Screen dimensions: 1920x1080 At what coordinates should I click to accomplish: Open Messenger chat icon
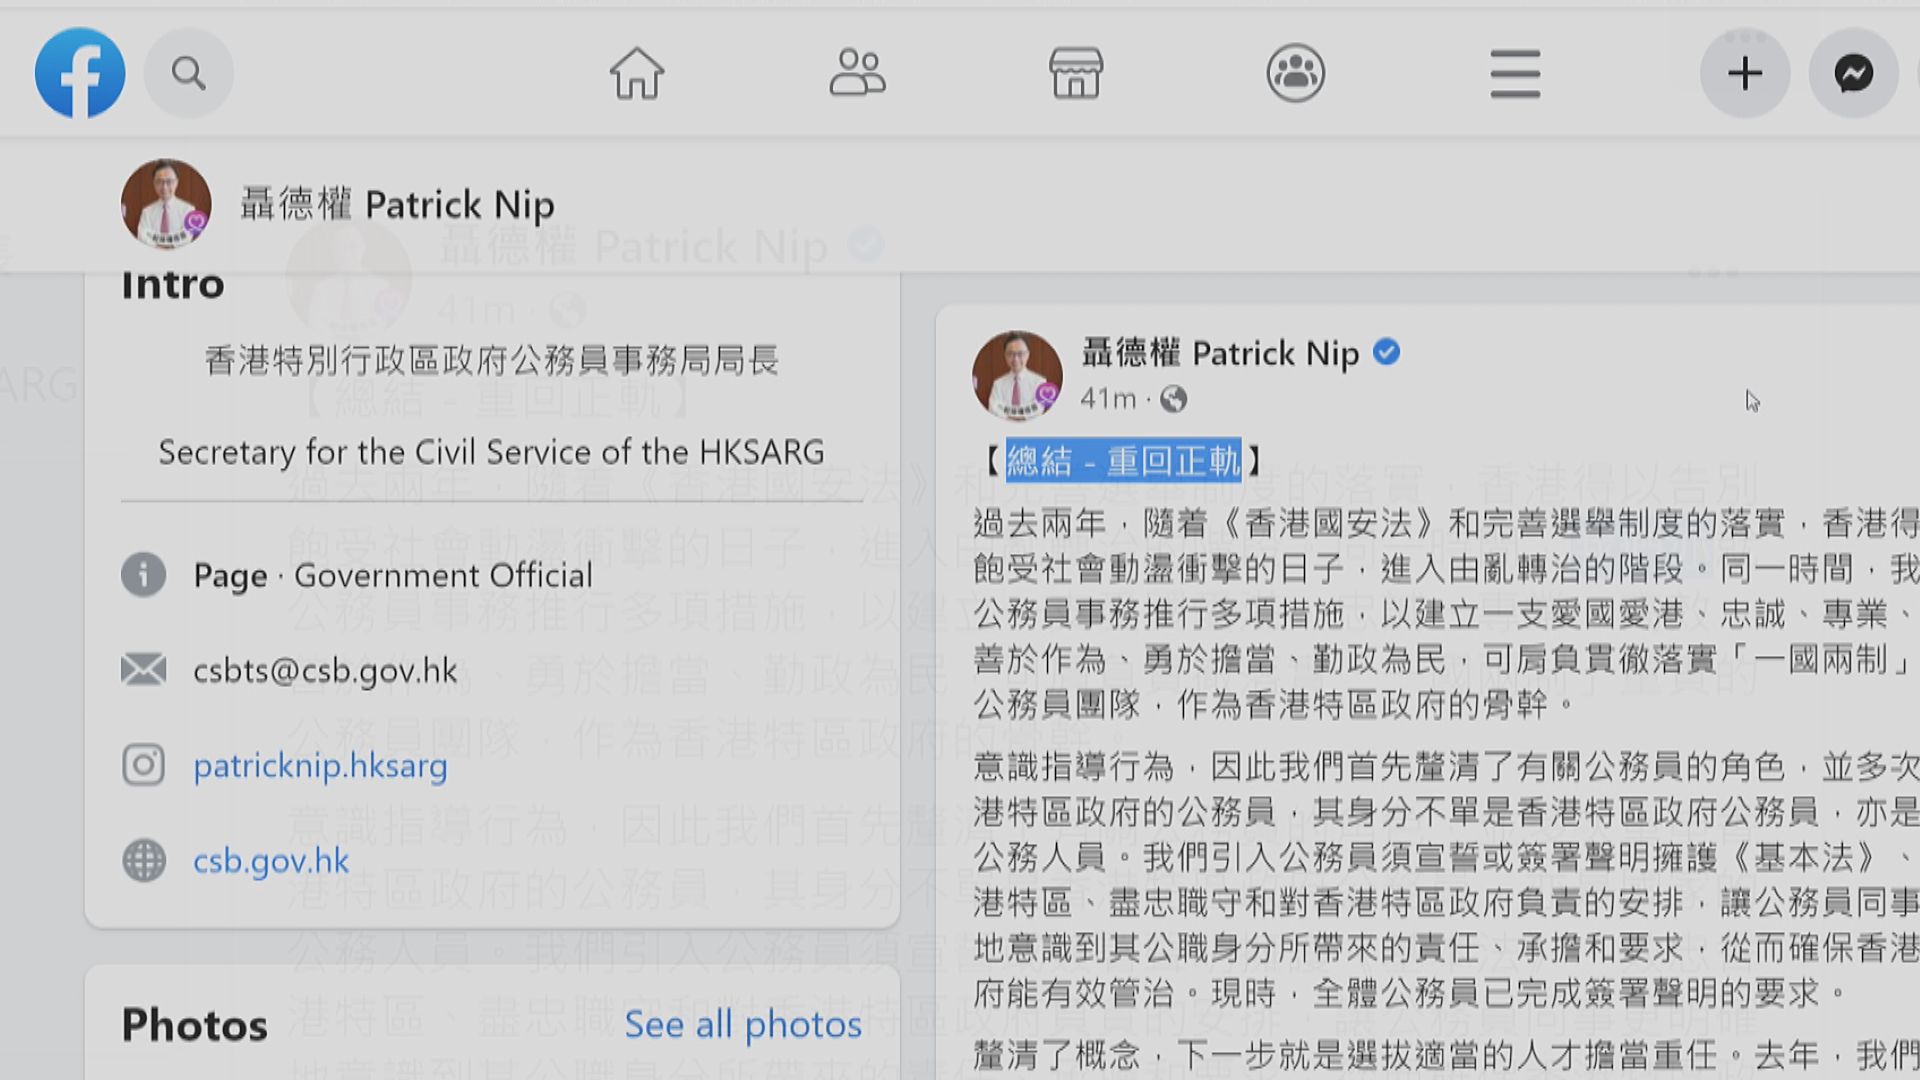pos(1853,73)
